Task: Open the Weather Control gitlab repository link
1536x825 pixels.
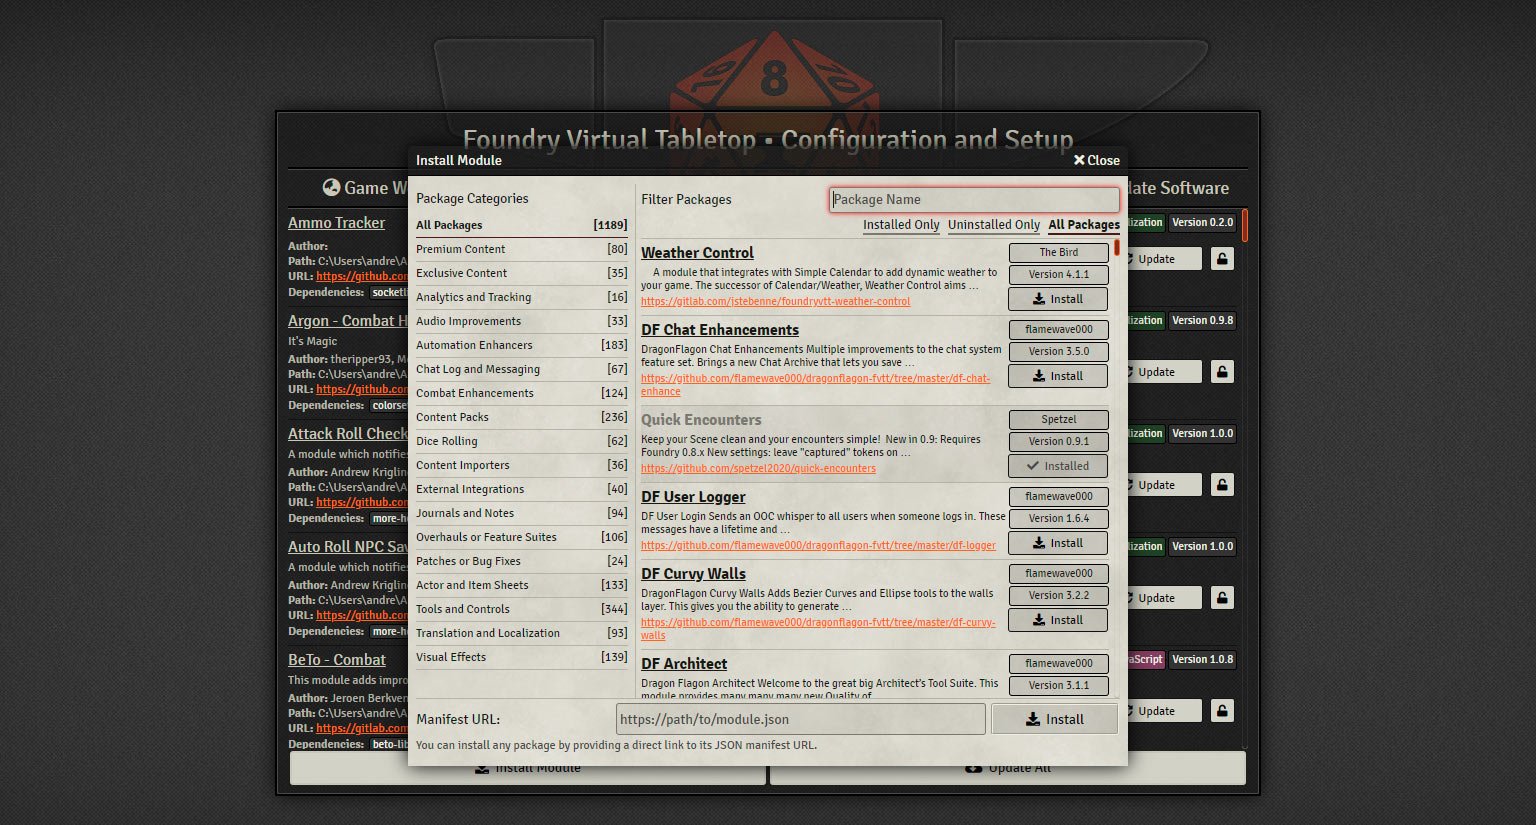Action: pos(775,300)
